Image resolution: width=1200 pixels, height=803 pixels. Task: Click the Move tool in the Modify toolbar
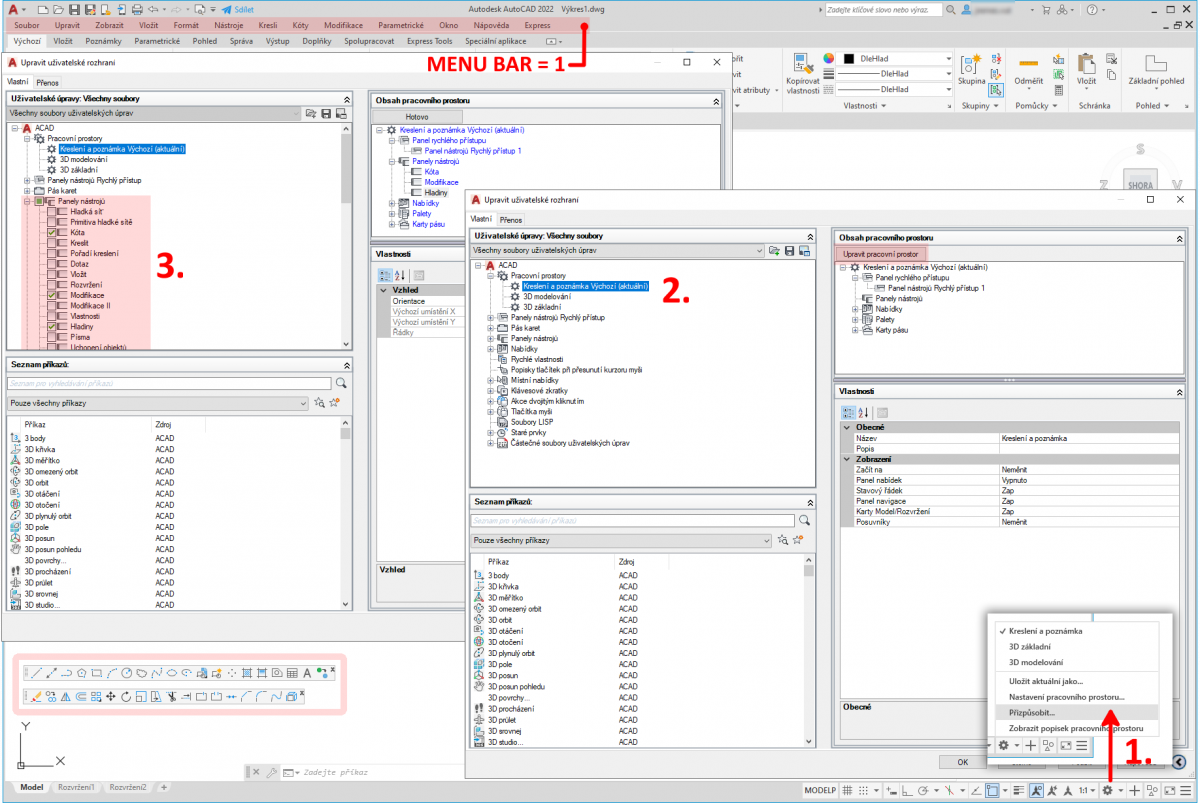click(112, 696)
